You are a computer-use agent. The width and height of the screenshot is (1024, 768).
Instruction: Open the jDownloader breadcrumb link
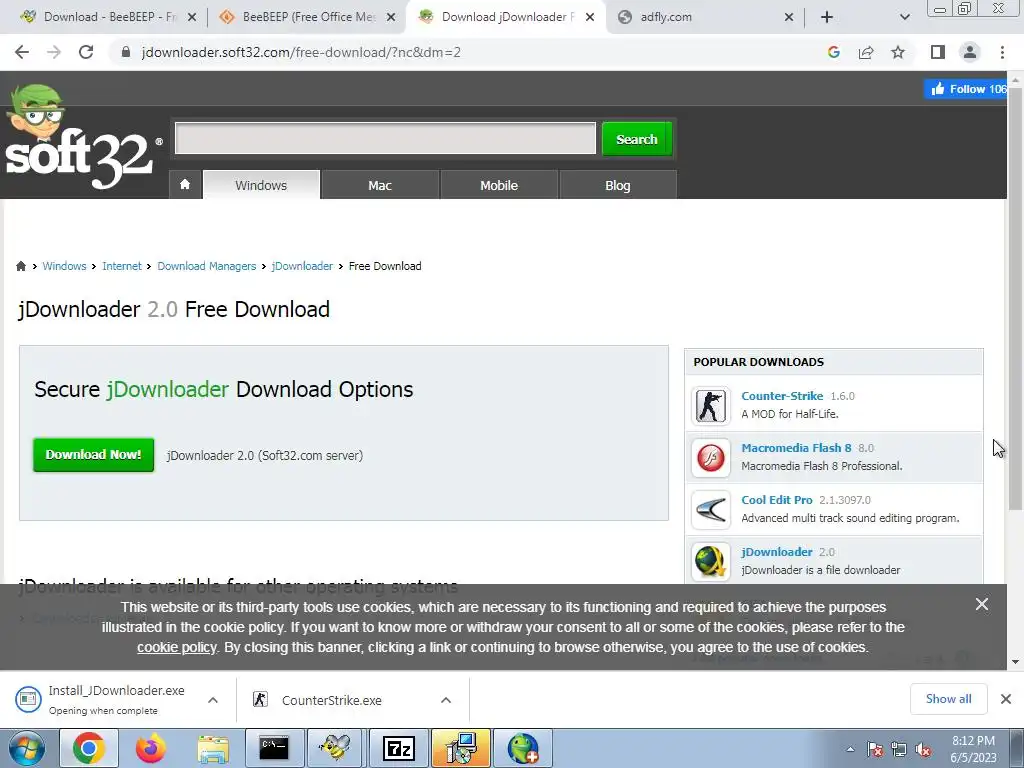302,266
